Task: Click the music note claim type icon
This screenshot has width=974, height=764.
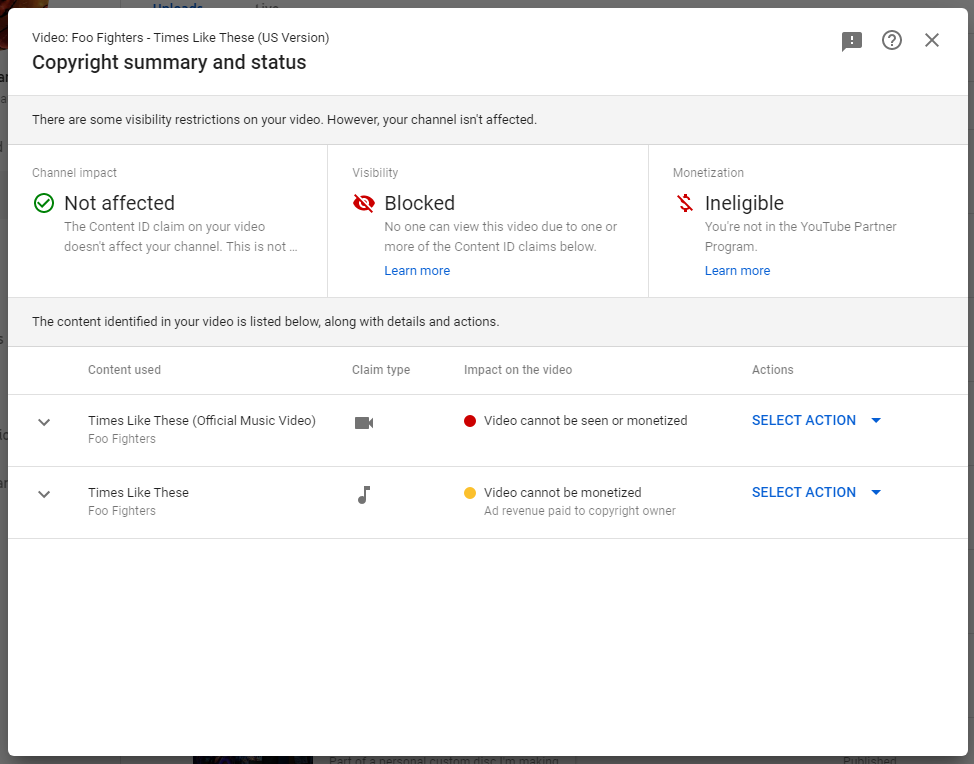Action: 364,495
